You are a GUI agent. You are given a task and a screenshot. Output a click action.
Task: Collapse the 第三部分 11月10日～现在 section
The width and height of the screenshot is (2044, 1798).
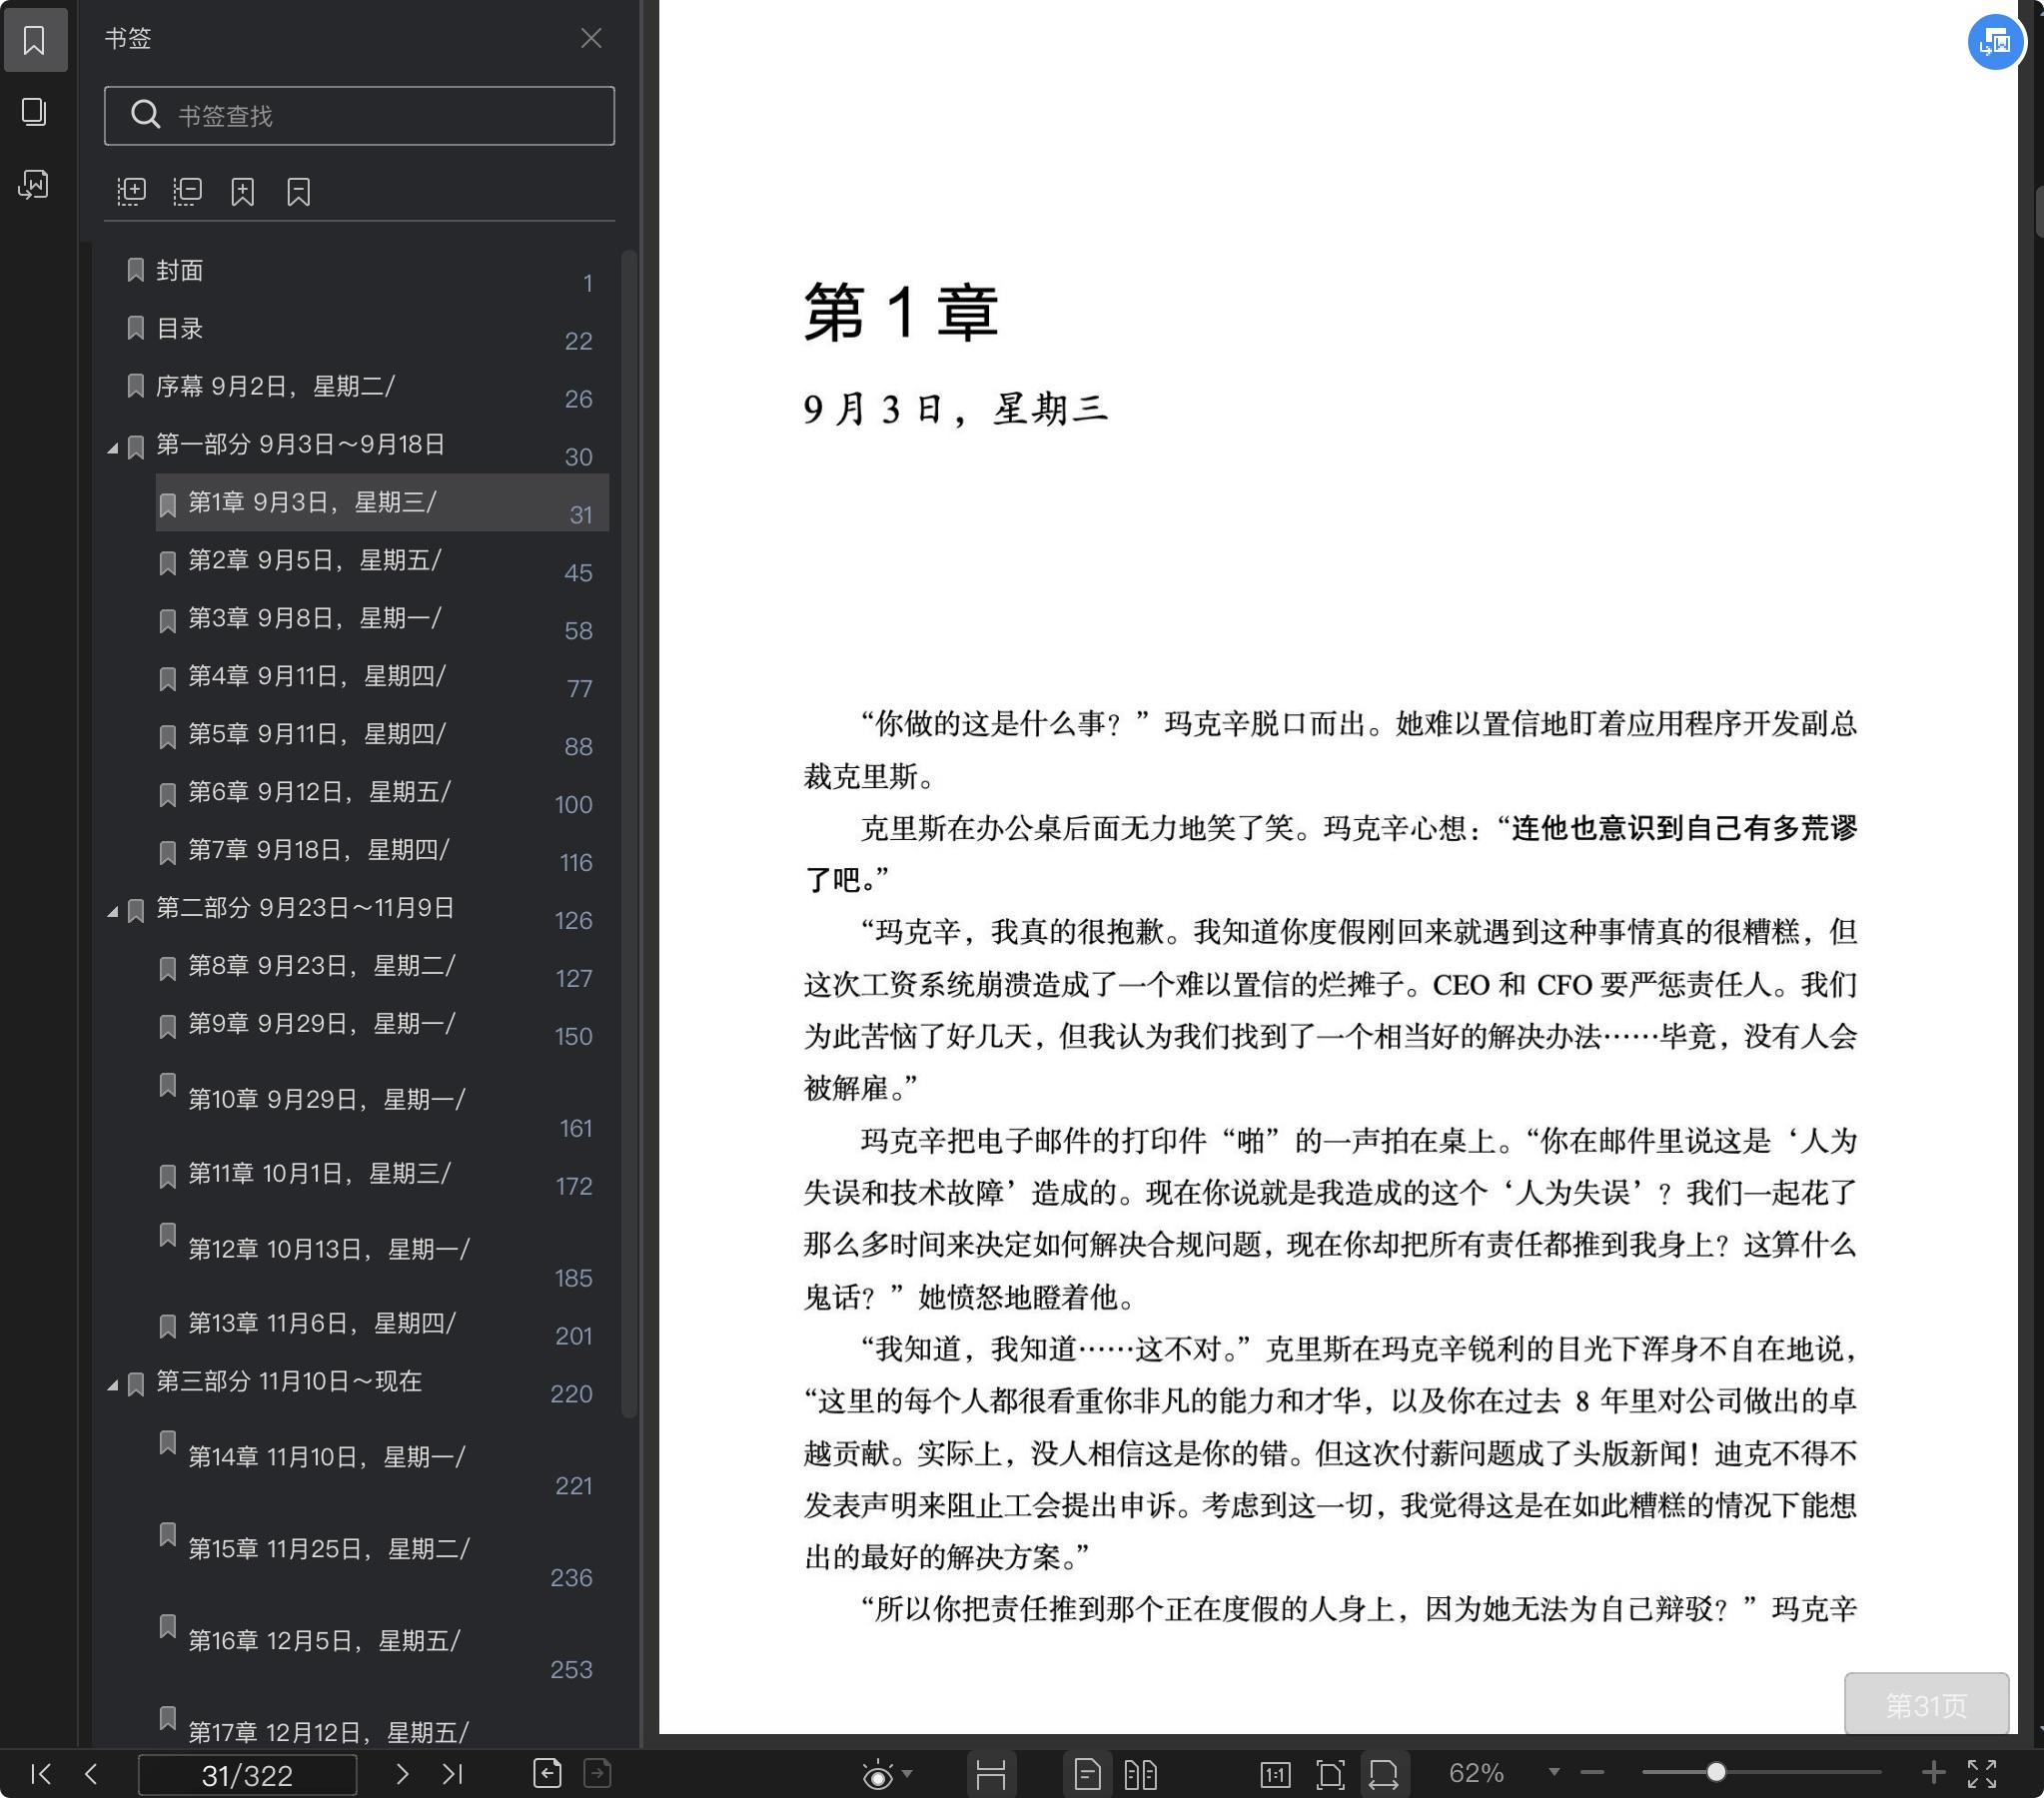click(x=112, y=1385)
